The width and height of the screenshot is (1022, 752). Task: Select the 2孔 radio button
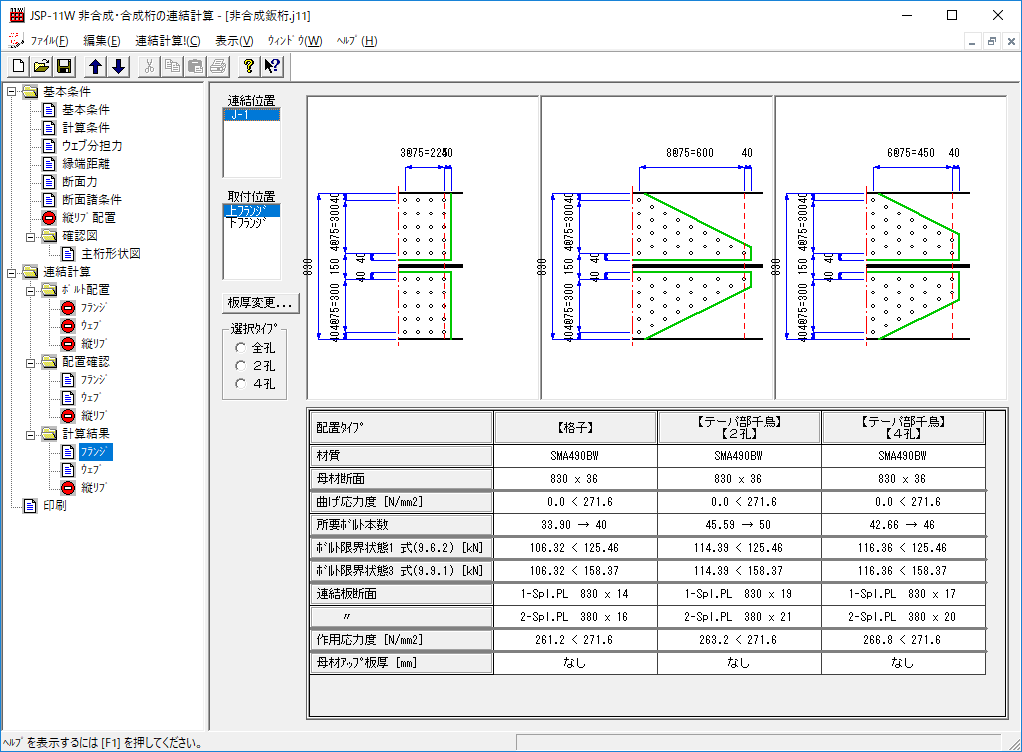239,366
